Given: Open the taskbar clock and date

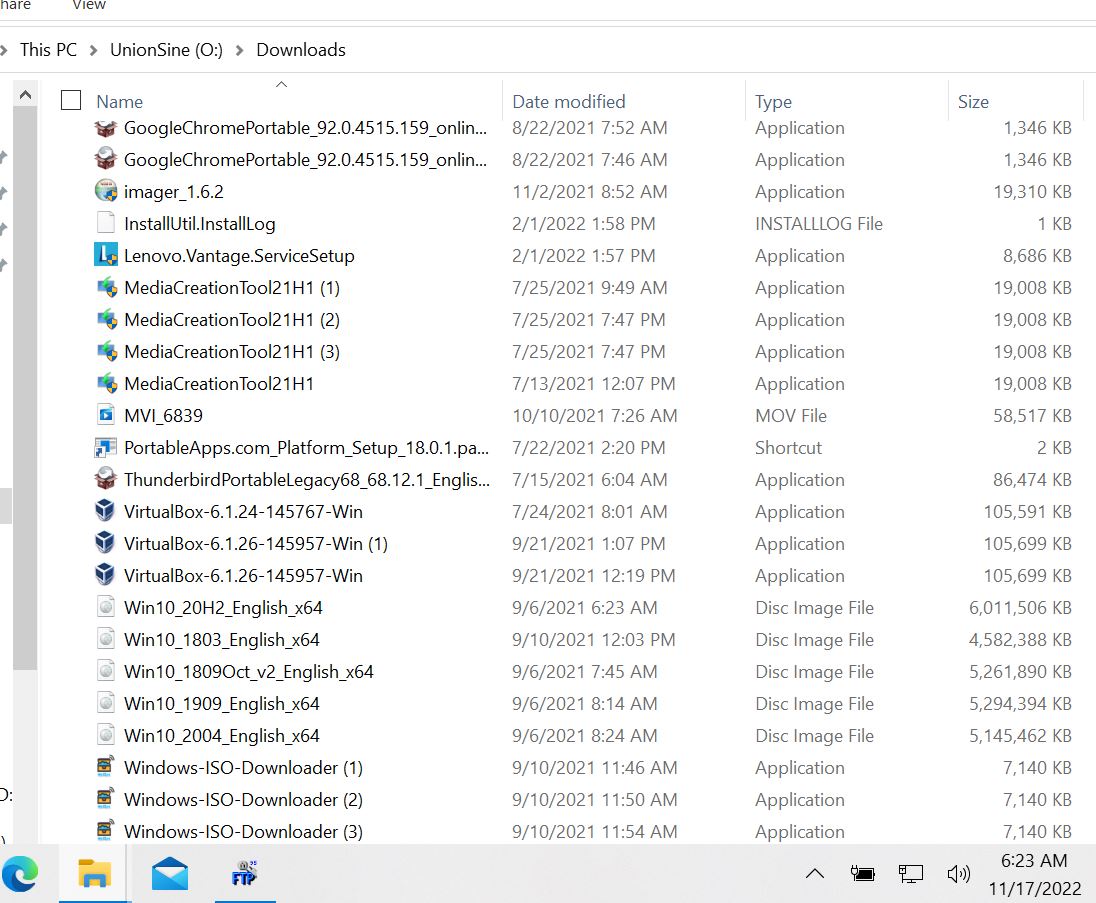Looking at the screenshot, I should 1034,874.
